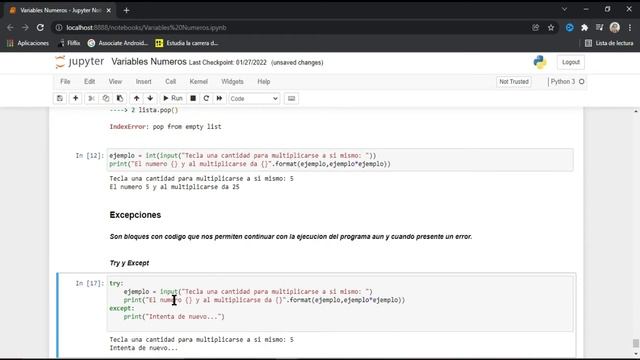
Task: Click the notebook vertical scrollbar thumb
Action: coord(636,343)
